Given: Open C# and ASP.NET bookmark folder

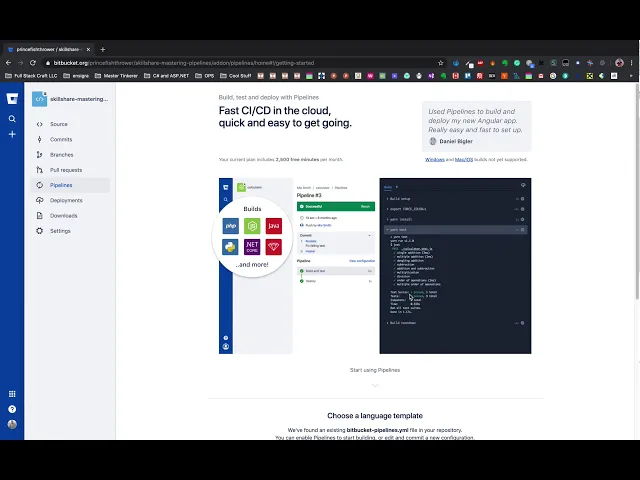Looking at the screenshot, I should click(x=167, y=76).
